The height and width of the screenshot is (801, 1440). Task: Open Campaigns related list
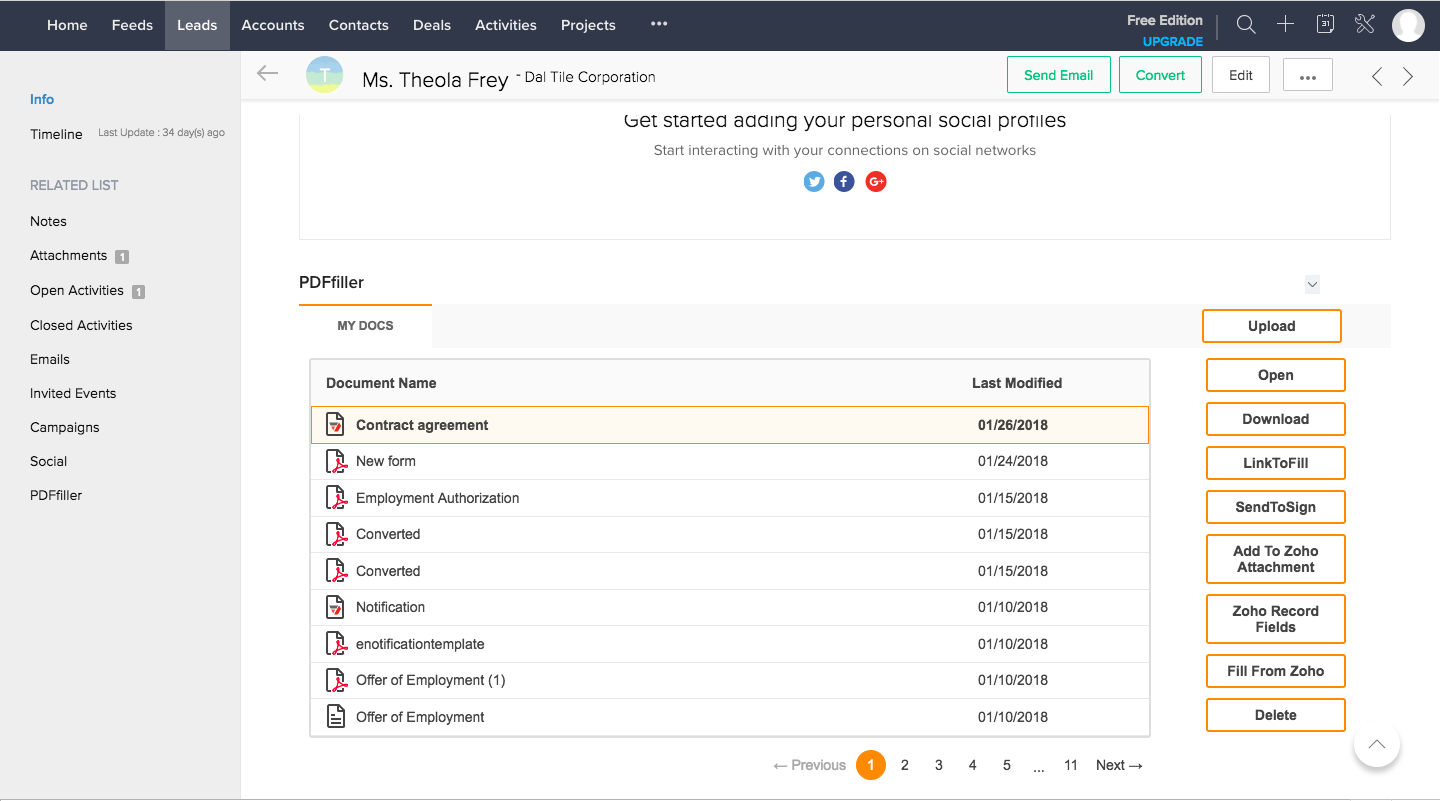pos(65,427)
